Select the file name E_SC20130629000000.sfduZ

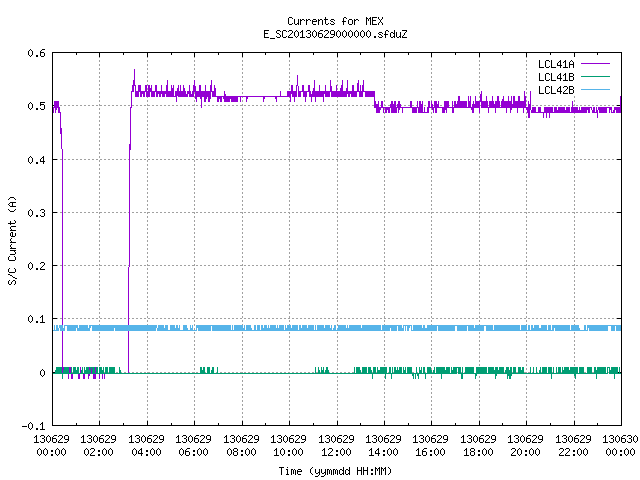[335, 34]
